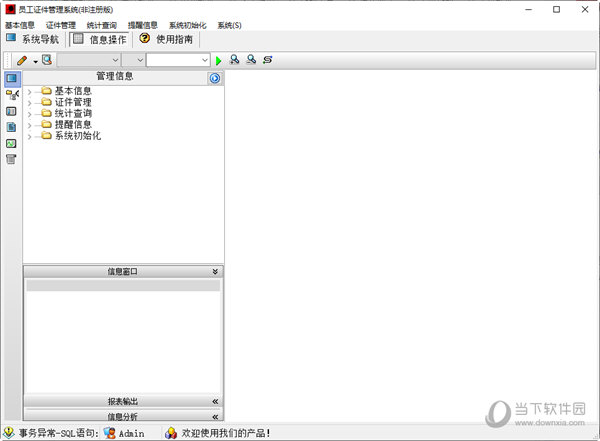Expand the 提醒信息 tree node
This screenshot has height=441, width=600.
[29, 125]
